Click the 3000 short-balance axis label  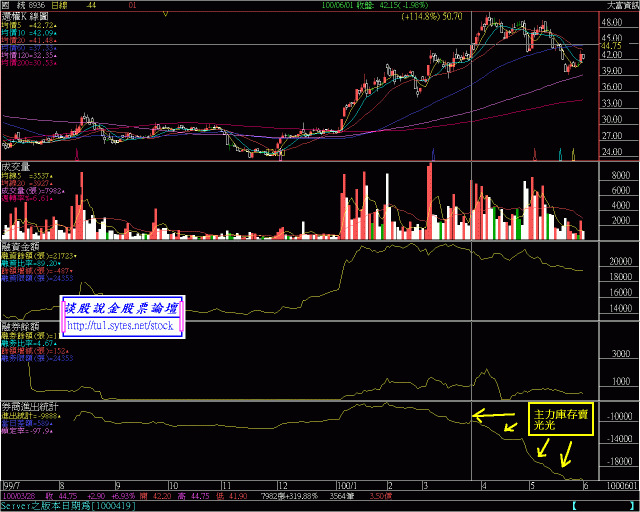(x=621, y=354)
